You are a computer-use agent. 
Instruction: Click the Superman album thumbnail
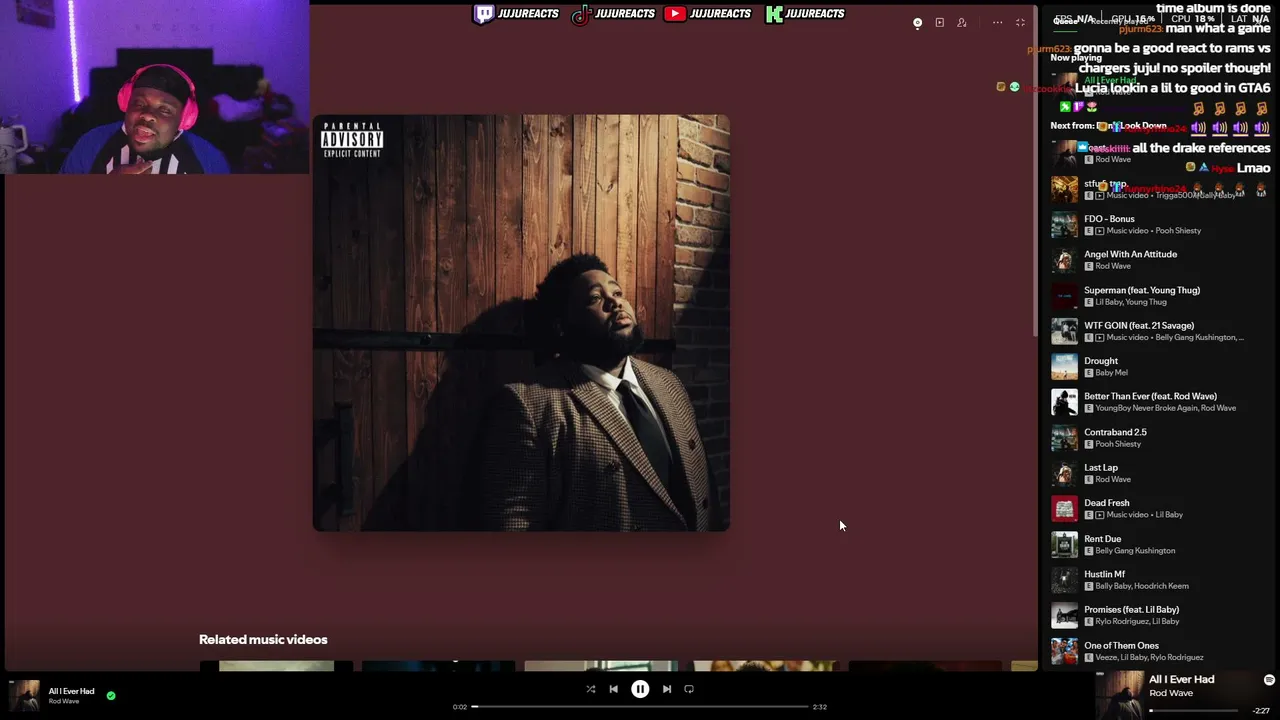(1064, 296)
